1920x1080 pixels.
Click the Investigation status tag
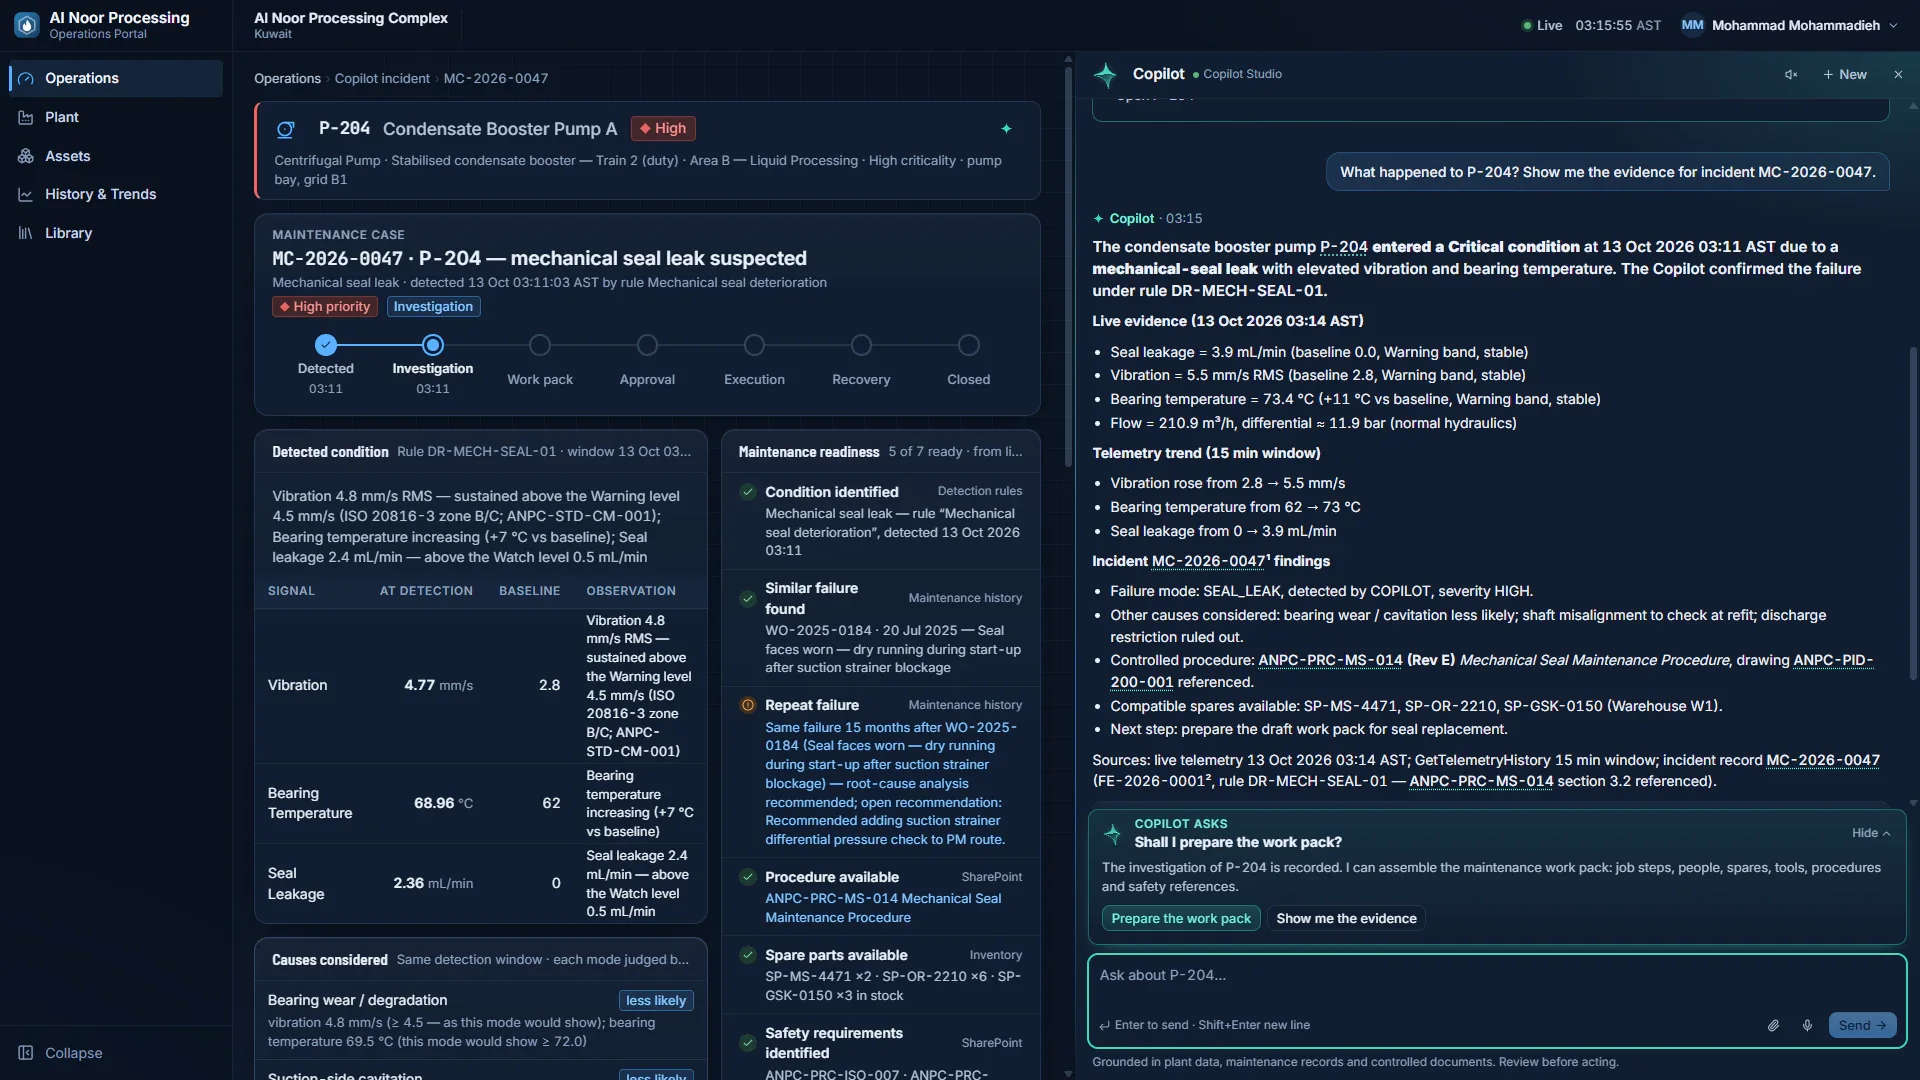[433, 307]
